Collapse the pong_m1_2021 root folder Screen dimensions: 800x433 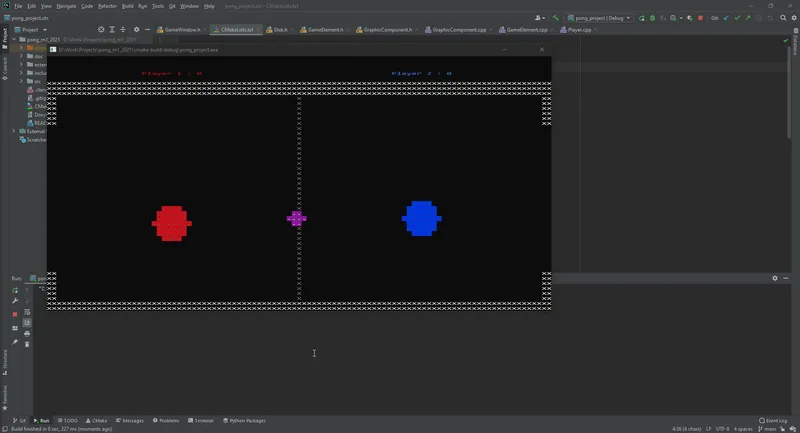14,39
